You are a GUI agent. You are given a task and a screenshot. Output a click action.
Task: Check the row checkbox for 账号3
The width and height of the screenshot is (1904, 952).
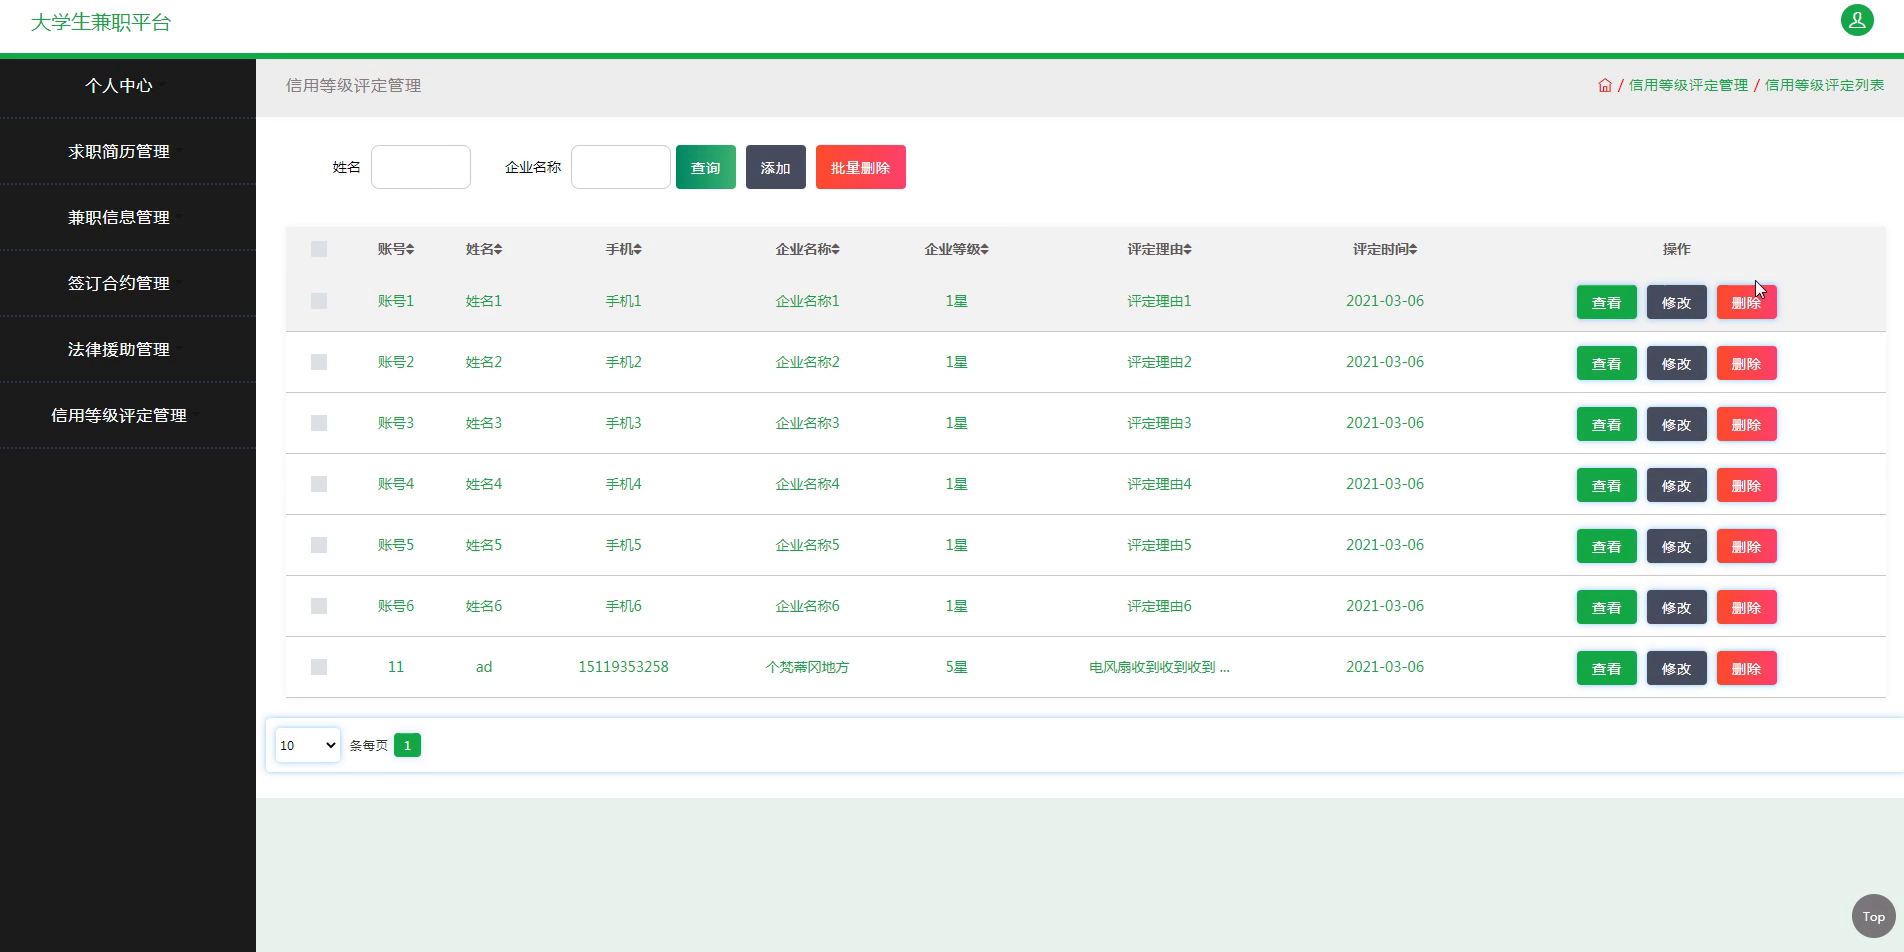[319, 423]
